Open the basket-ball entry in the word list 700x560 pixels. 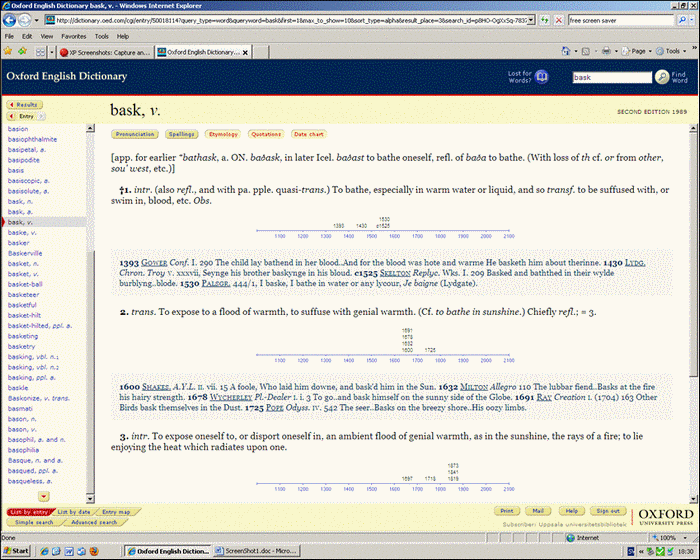(x=26, y=284)
